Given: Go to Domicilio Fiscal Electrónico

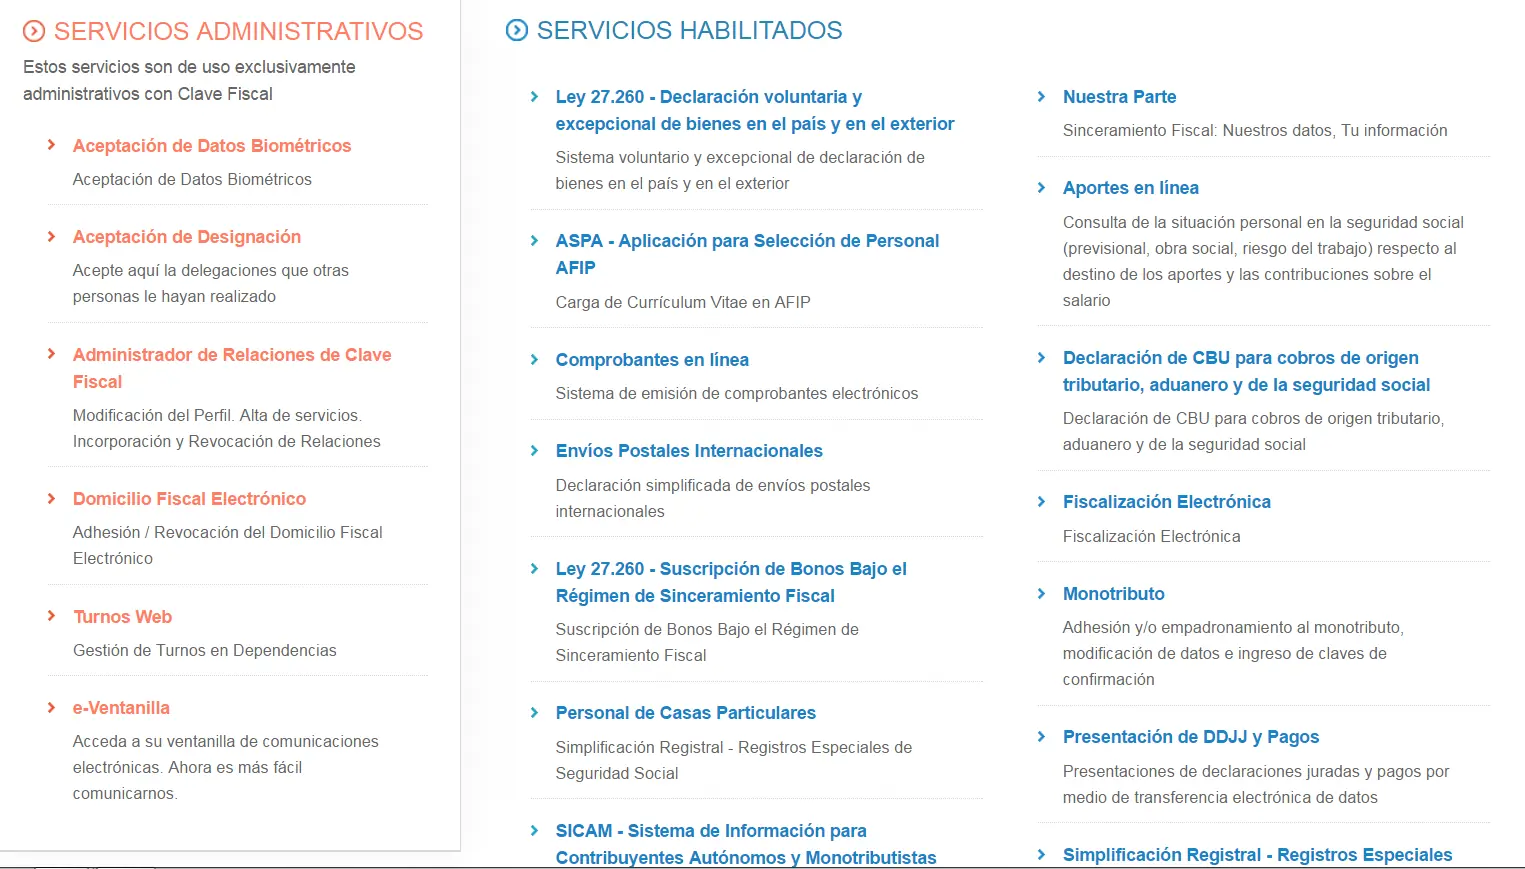Looking at the screenshot, I should (x=189, y=499).
